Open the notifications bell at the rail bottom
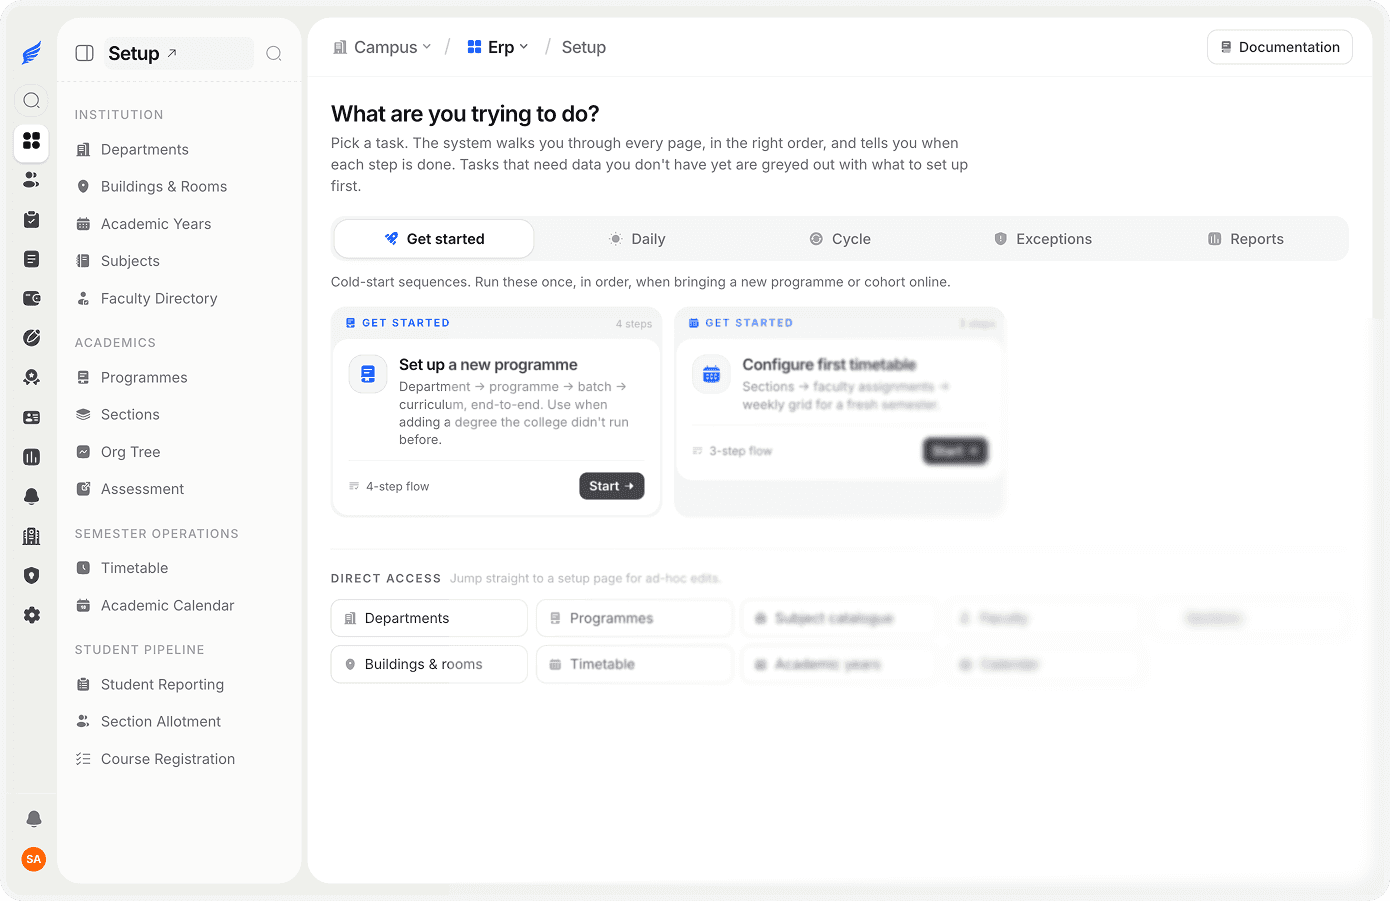The width and height of the screenshot is (1390, 901). [x=33, y=819]
